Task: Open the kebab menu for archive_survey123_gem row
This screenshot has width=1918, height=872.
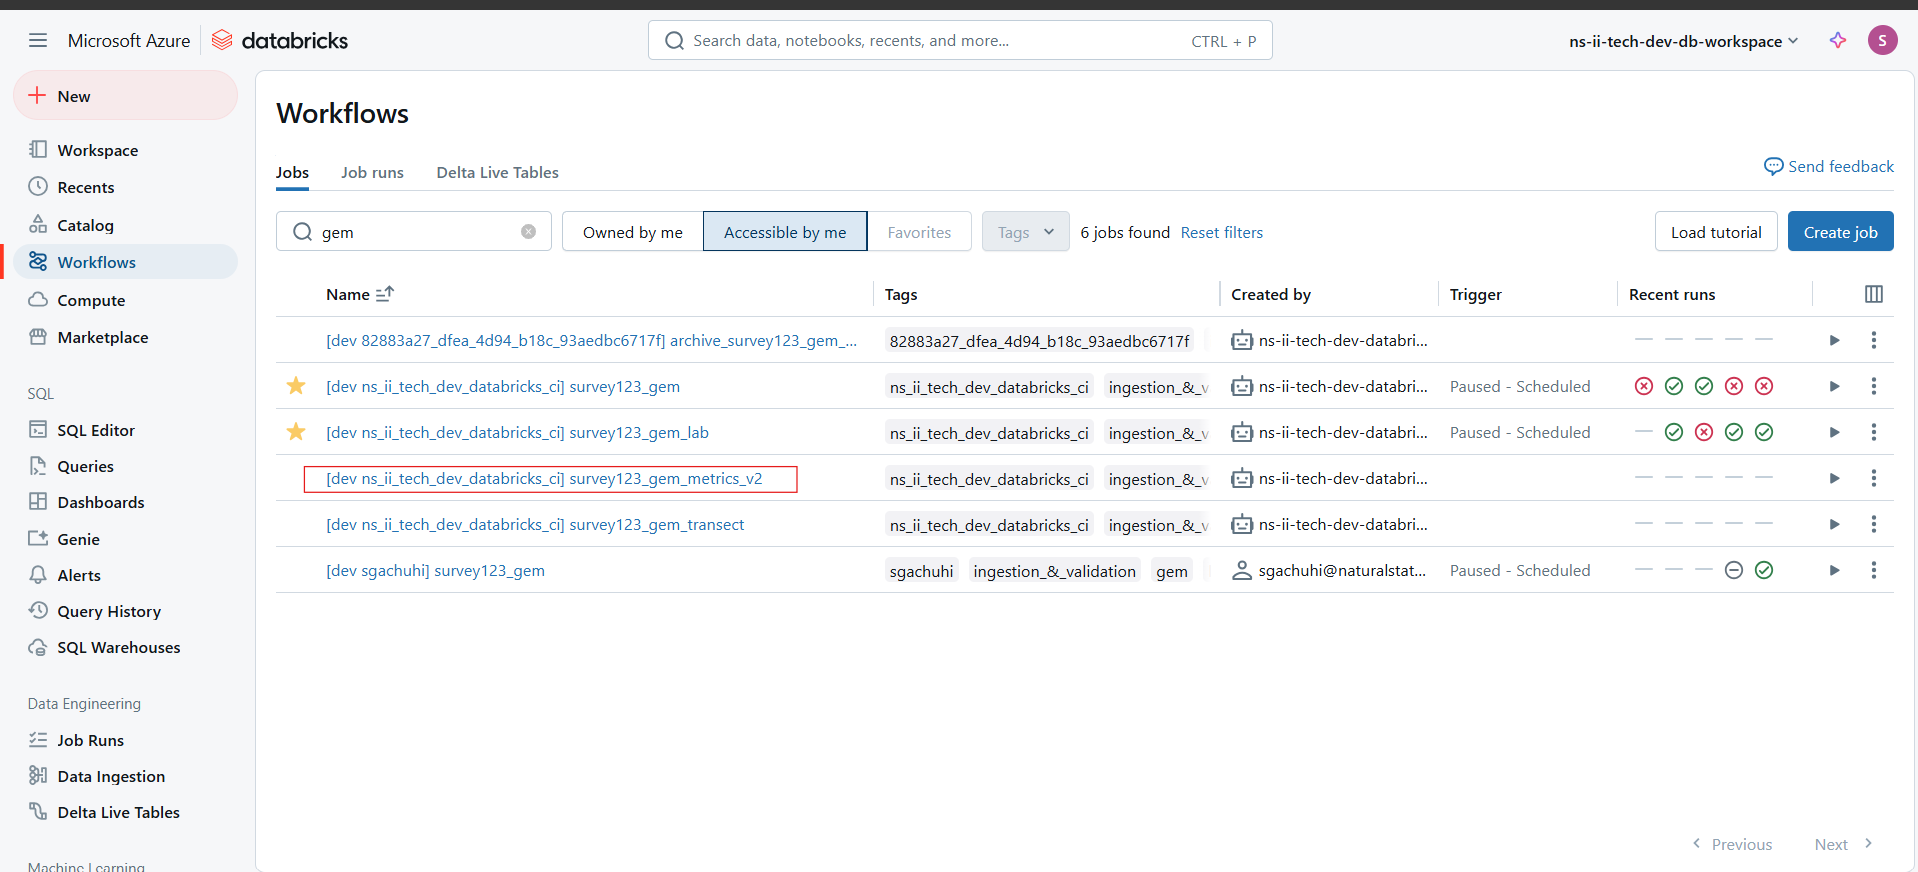Action: coord(1874,340)
